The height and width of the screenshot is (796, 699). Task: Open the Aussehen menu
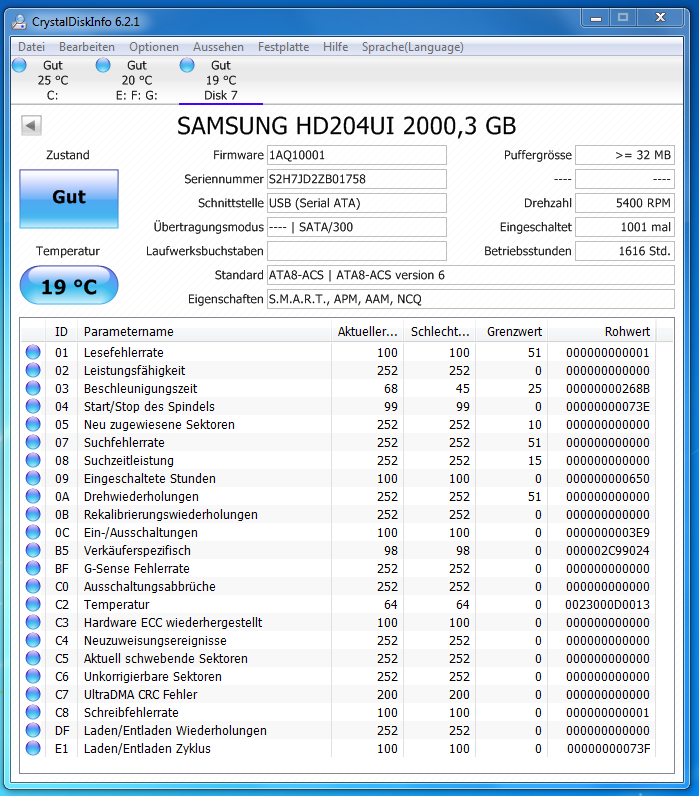pyautogui.click(x=218, y=47)
